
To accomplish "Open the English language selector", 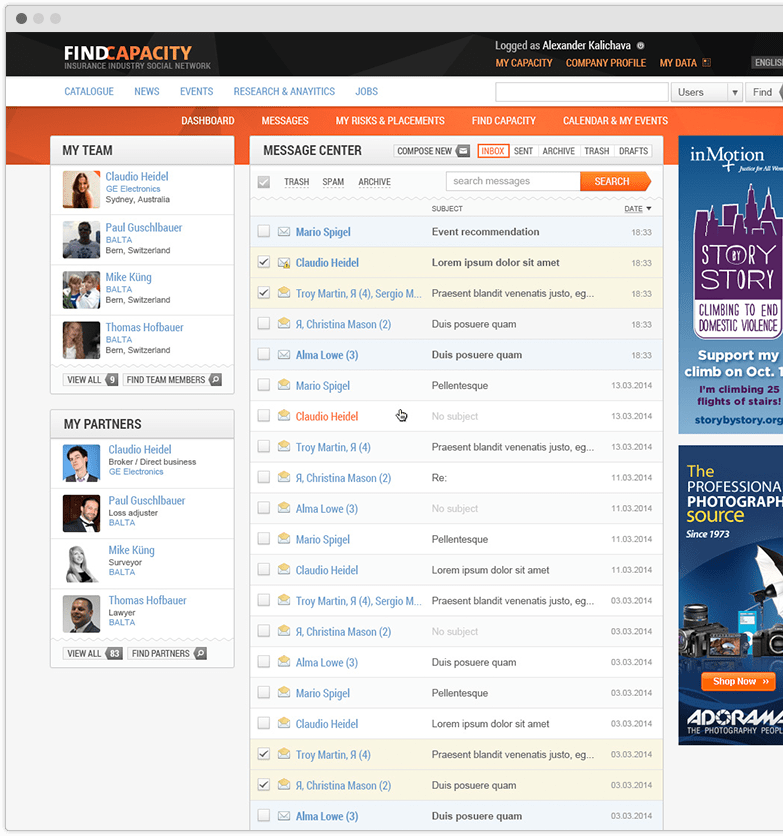I will [x=768, y=63].
